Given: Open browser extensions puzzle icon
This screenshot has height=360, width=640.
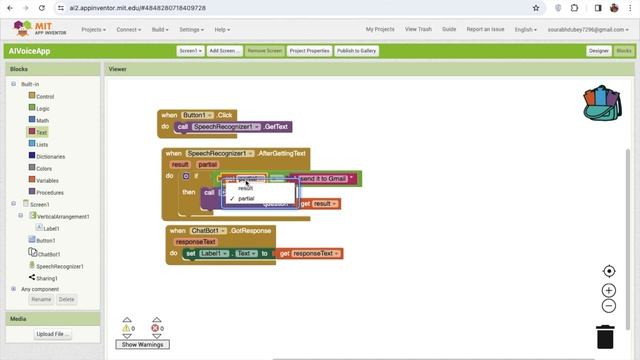Looking at the screenshot, I should (574, 8).
